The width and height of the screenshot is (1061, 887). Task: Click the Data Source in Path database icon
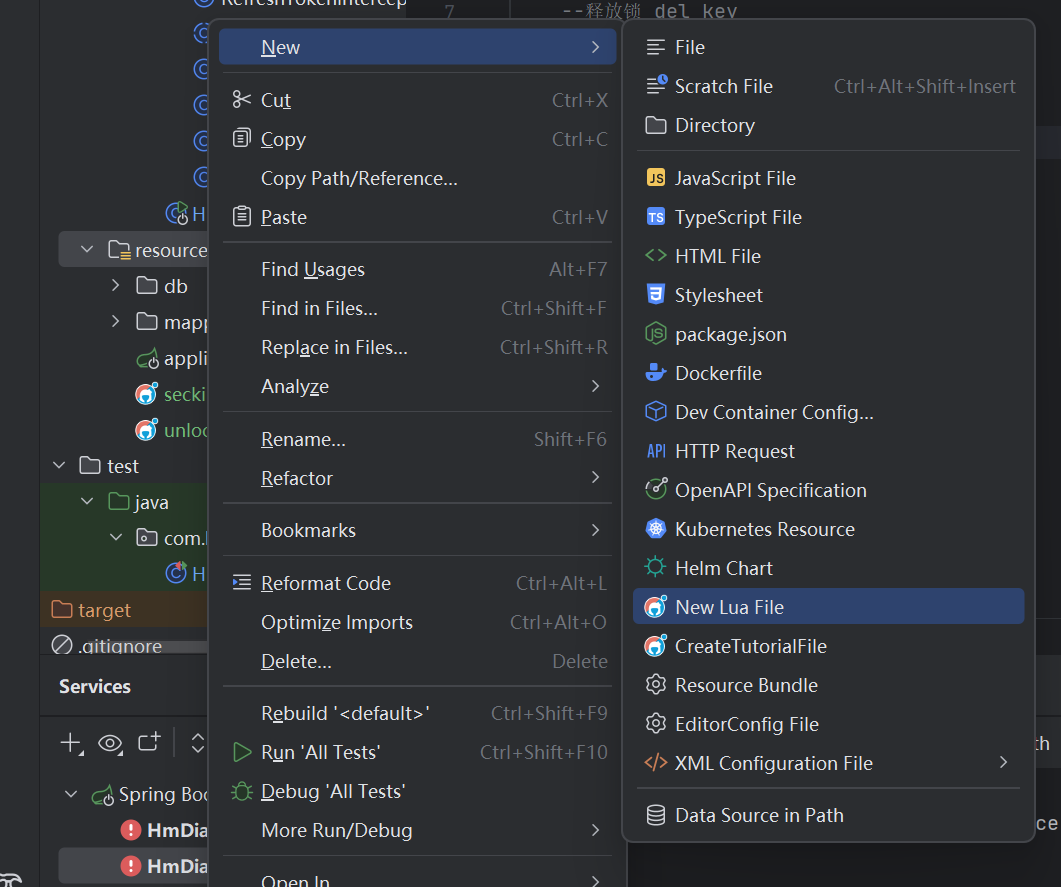[x=655, y=815]
